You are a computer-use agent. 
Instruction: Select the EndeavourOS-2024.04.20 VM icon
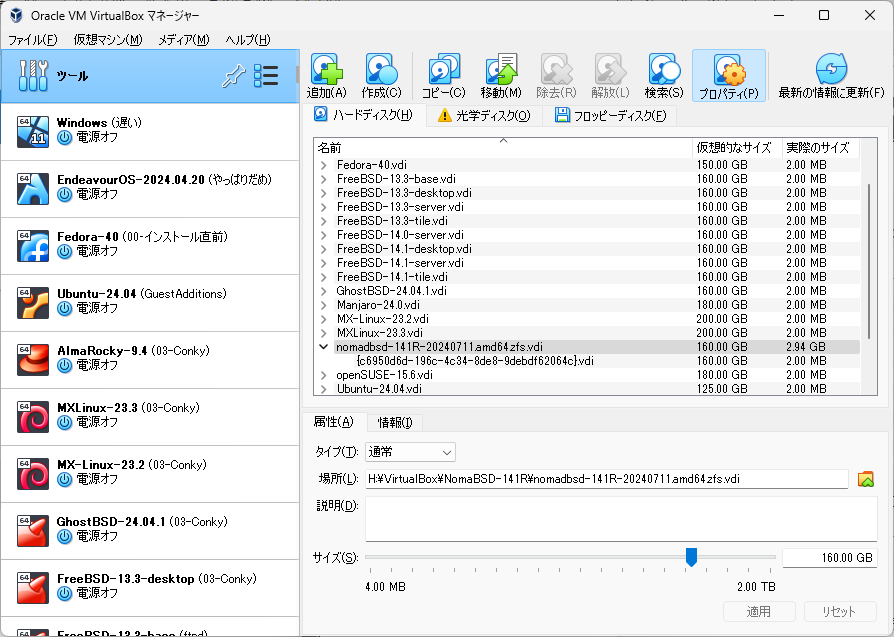pos(32,189)
